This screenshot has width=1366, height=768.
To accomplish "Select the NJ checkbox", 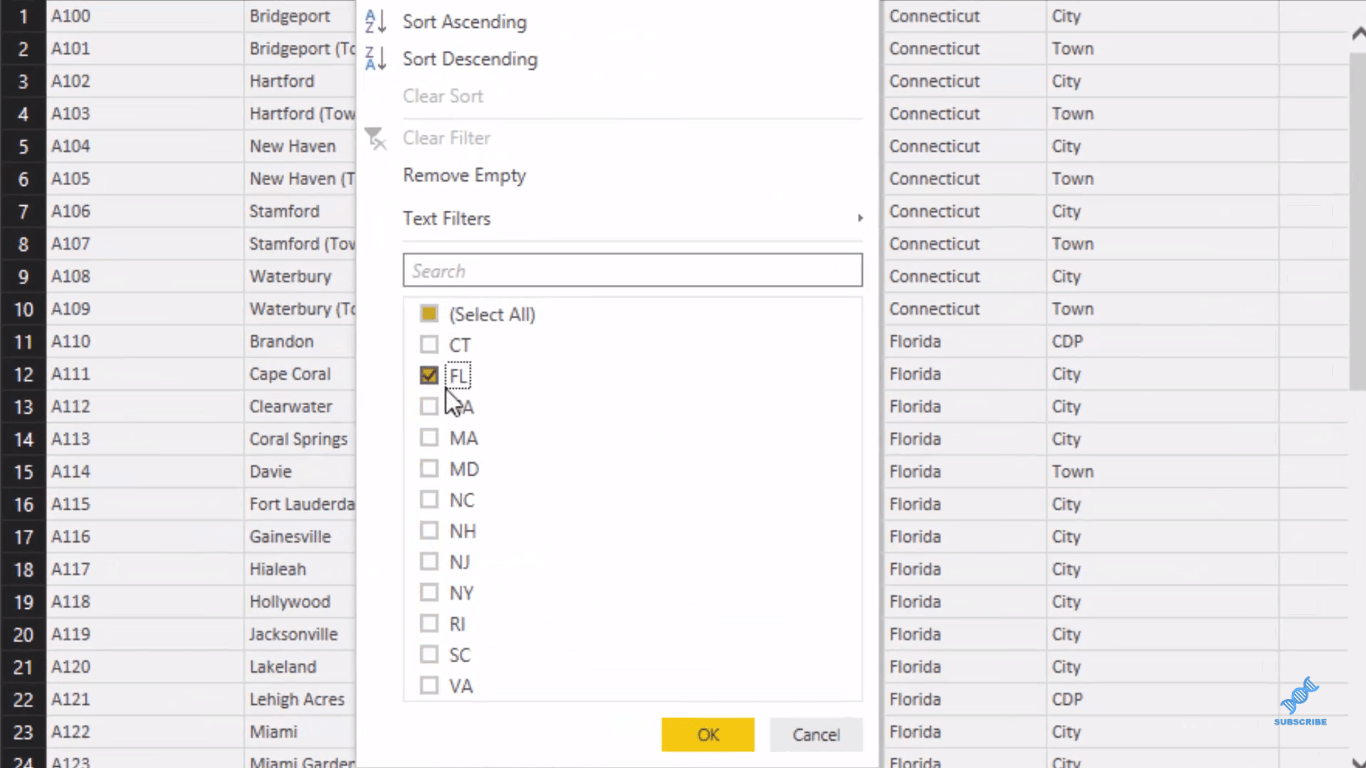I will [429, 562].
